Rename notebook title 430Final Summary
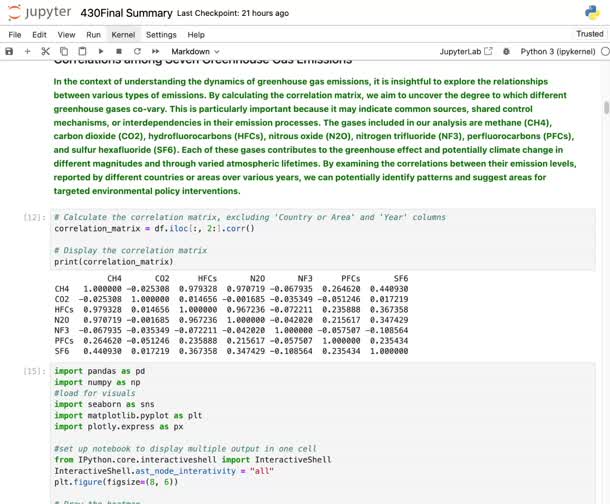The height and width of the screenshot is (504, 610). [125, 13]
